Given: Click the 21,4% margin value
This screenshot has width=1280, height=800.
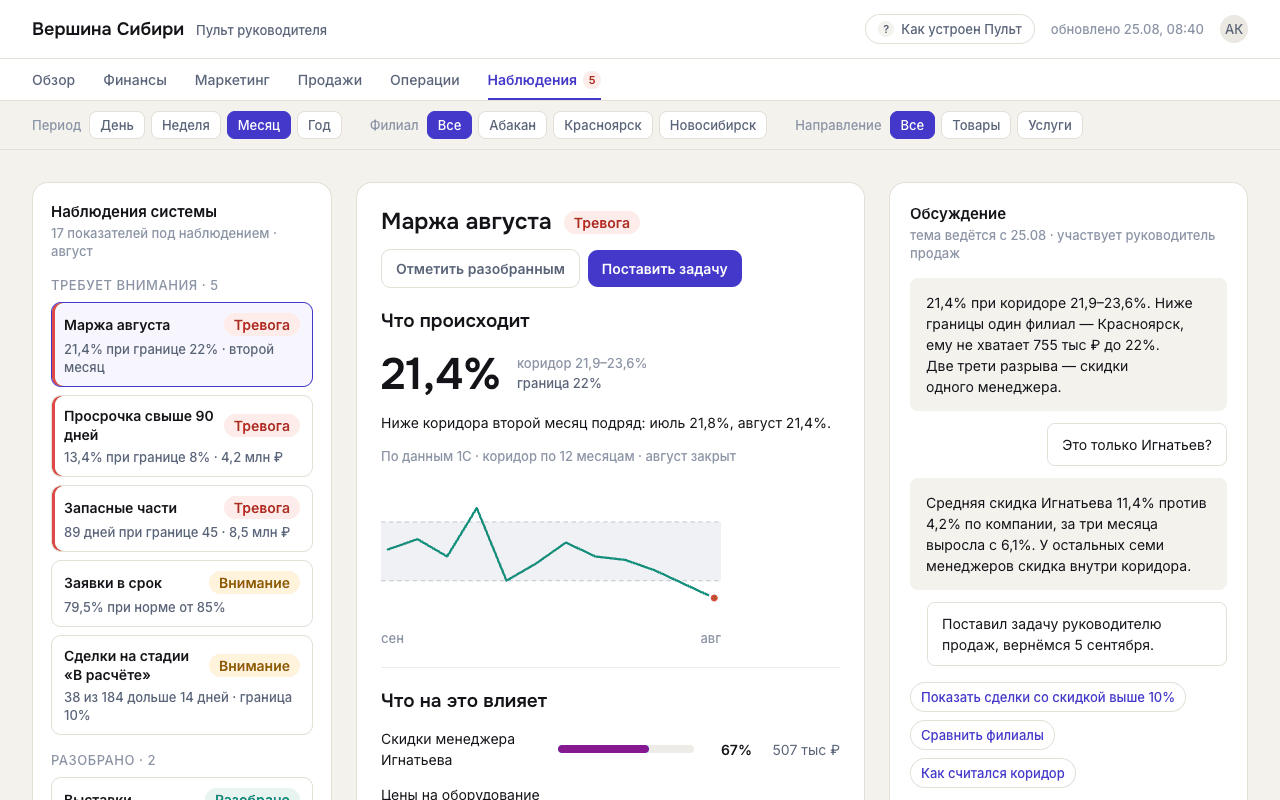Looking at the screenshot, I should point(440,373).
